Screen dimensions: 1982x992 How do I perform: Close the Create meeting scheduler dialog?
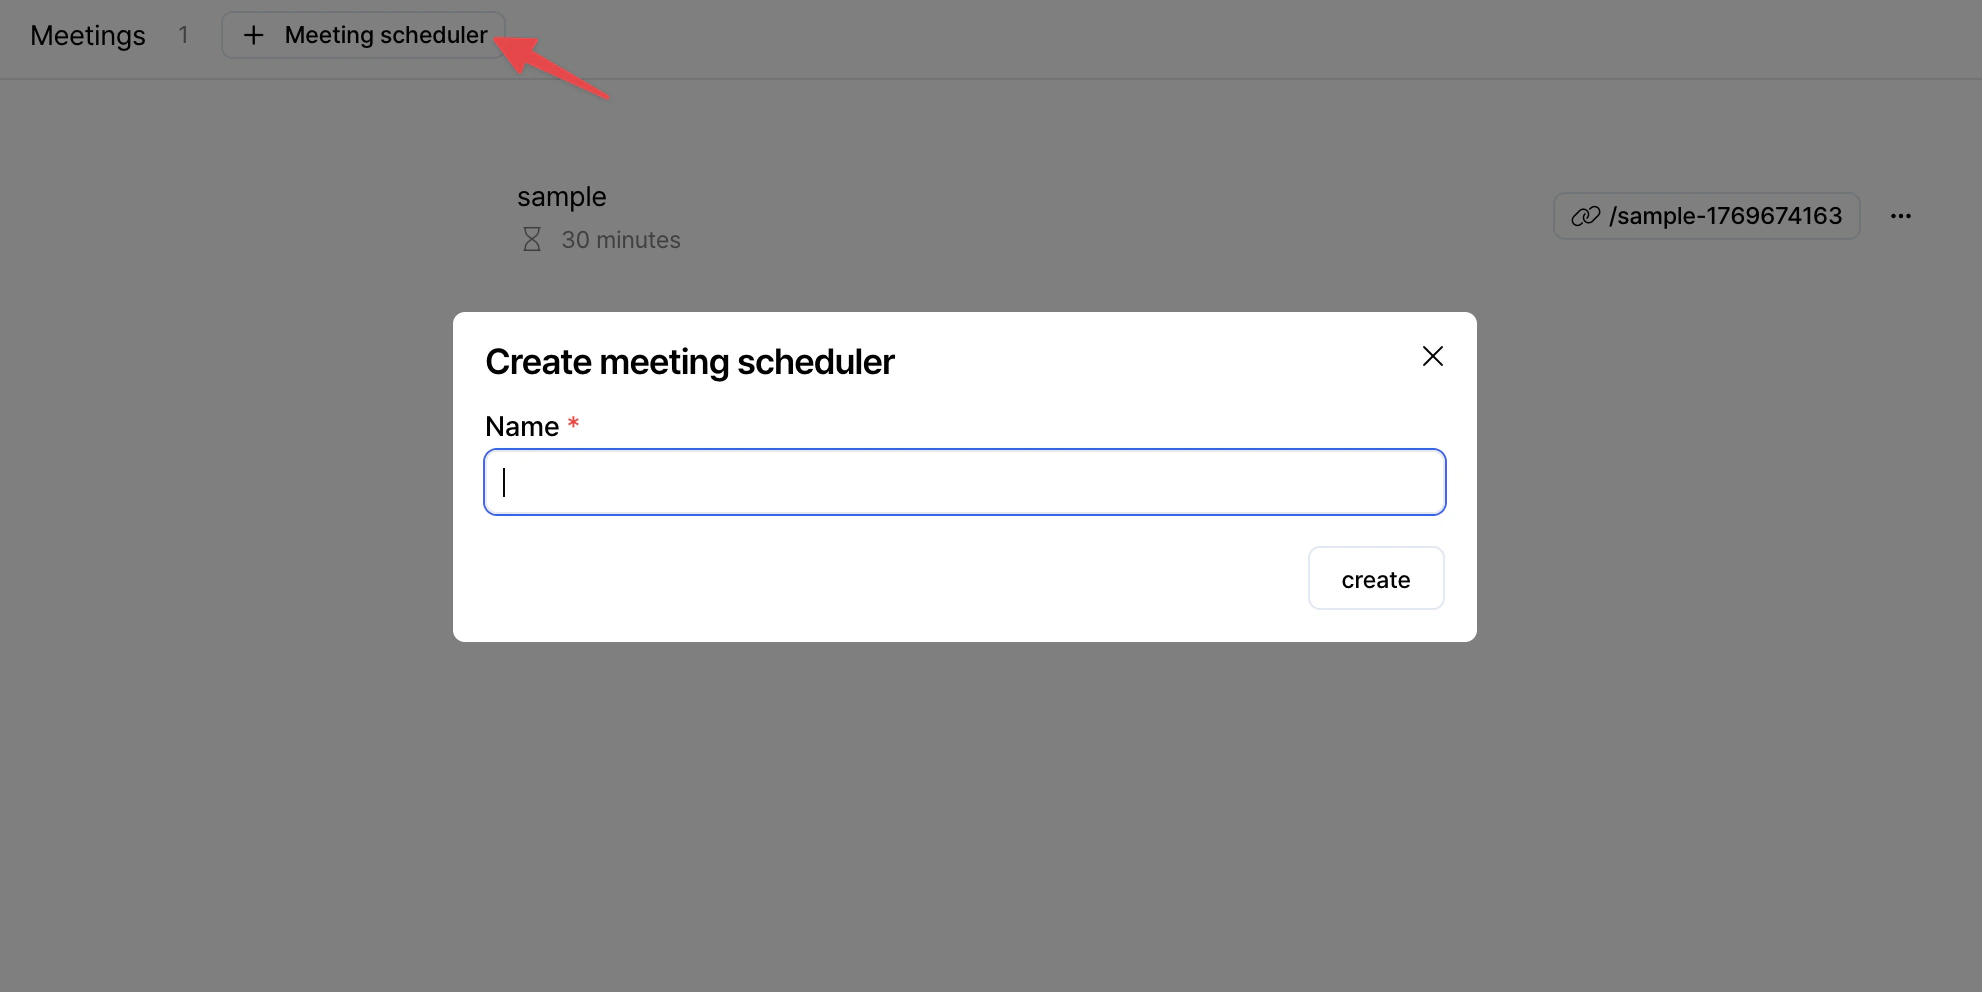coord(1432,356)
